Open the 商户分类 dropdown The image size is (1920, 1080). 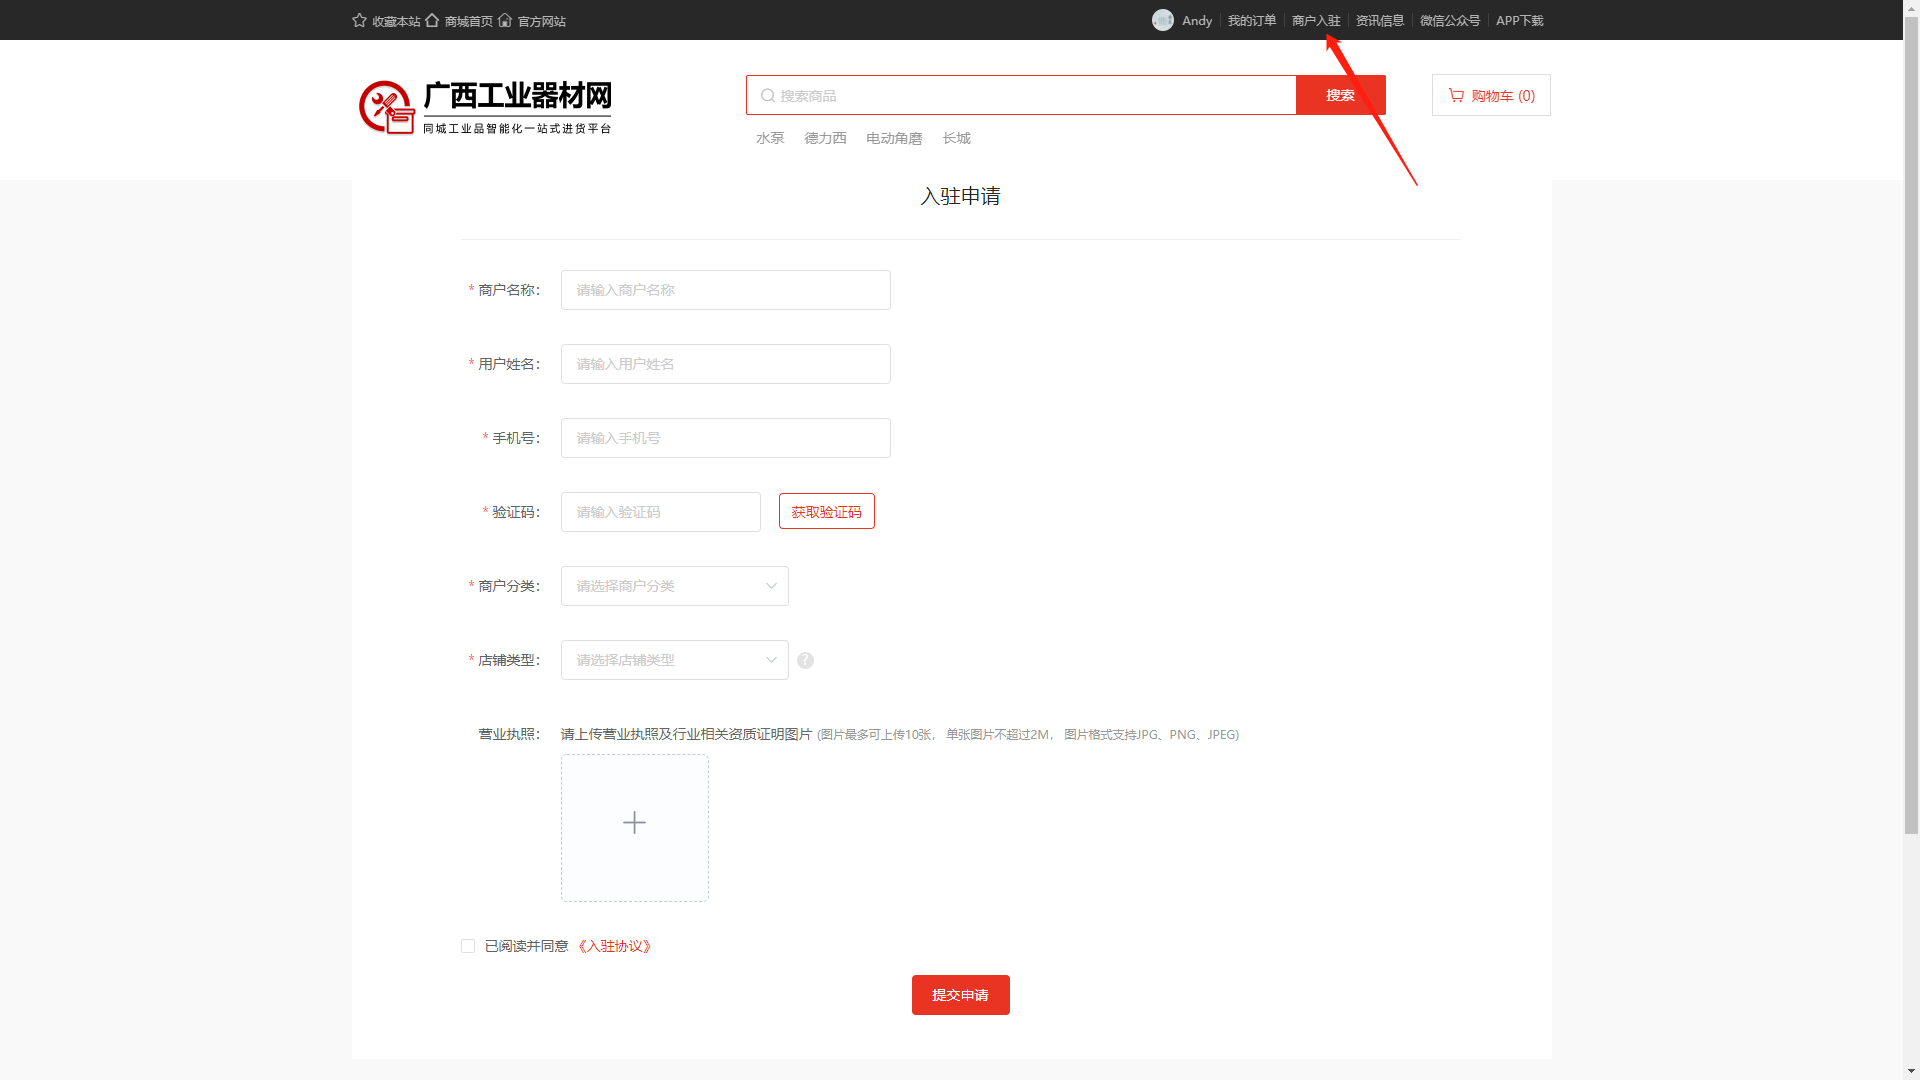(674, 586)
